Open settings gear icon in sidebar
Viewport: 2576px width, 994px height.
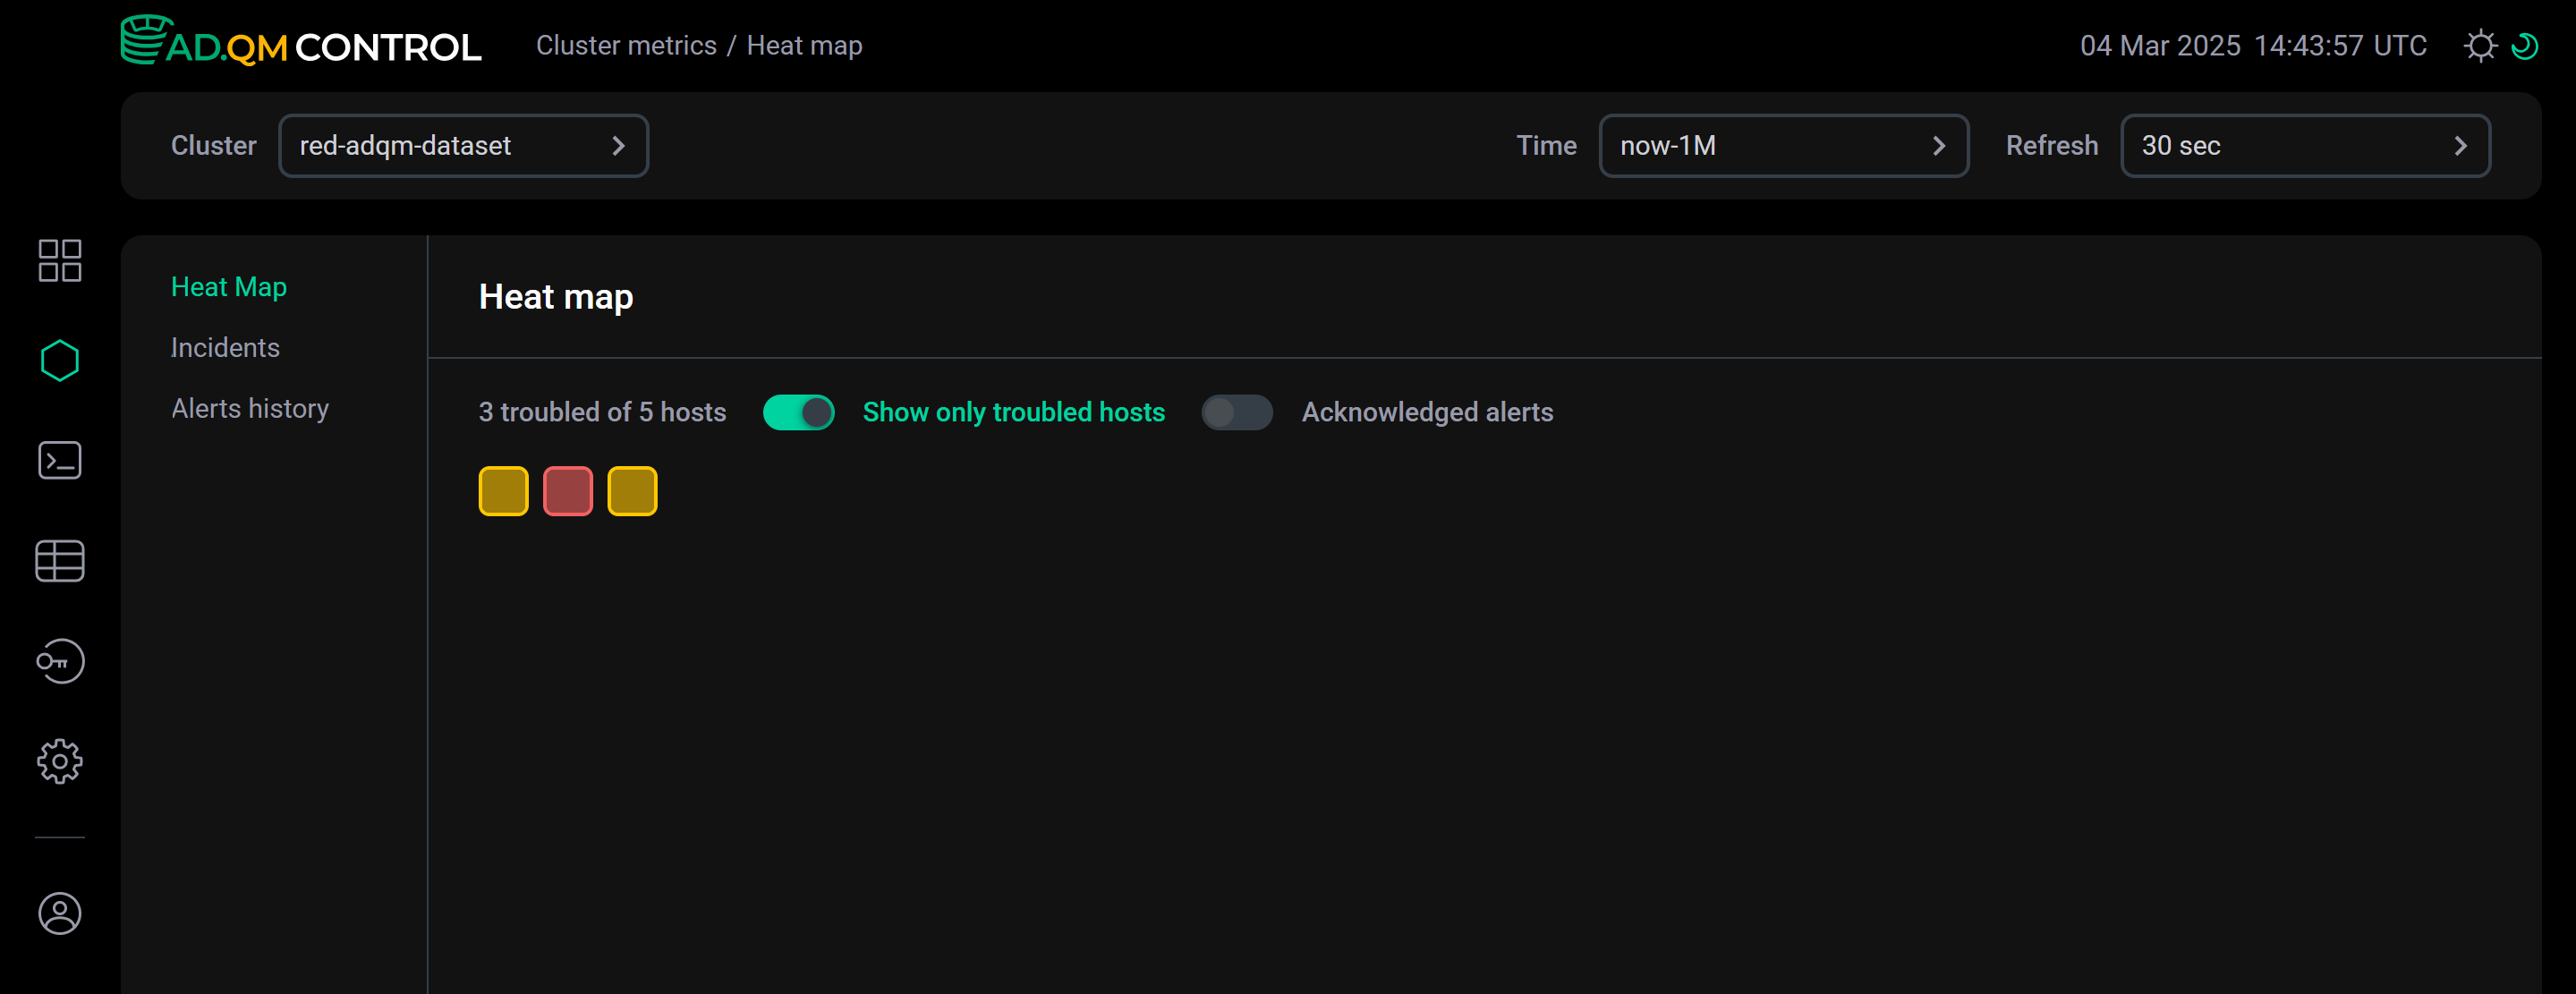pos(59,761)
